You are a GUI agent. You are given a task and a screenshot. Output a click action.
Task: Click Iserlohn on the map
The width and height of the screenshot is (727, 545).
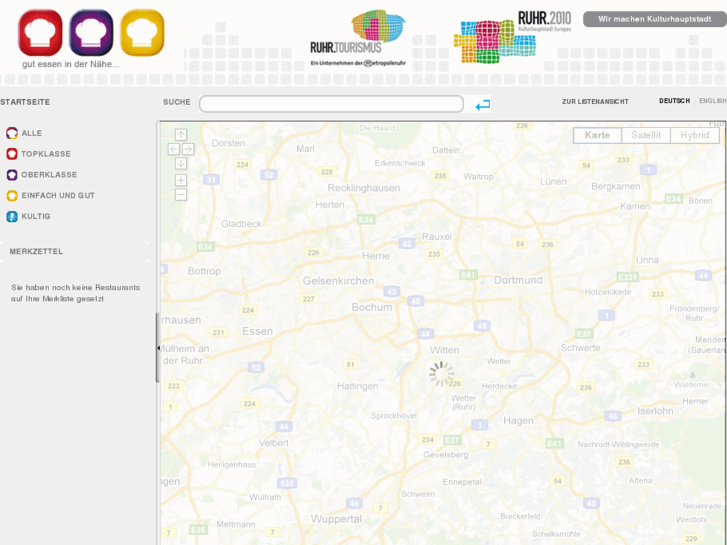click(x=655, y=411)
